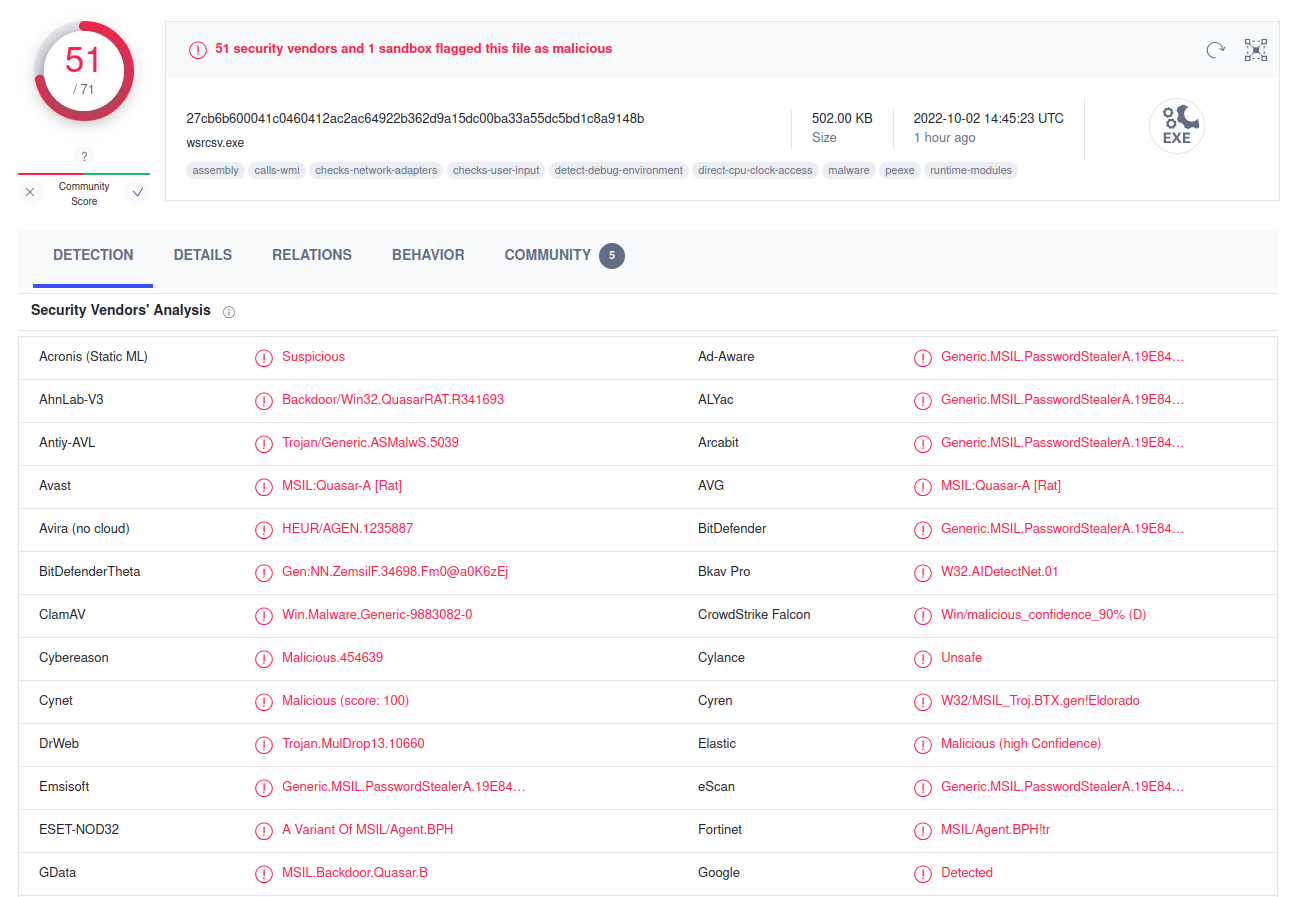Click the reanalyze refresh icon

(1215, 50)
